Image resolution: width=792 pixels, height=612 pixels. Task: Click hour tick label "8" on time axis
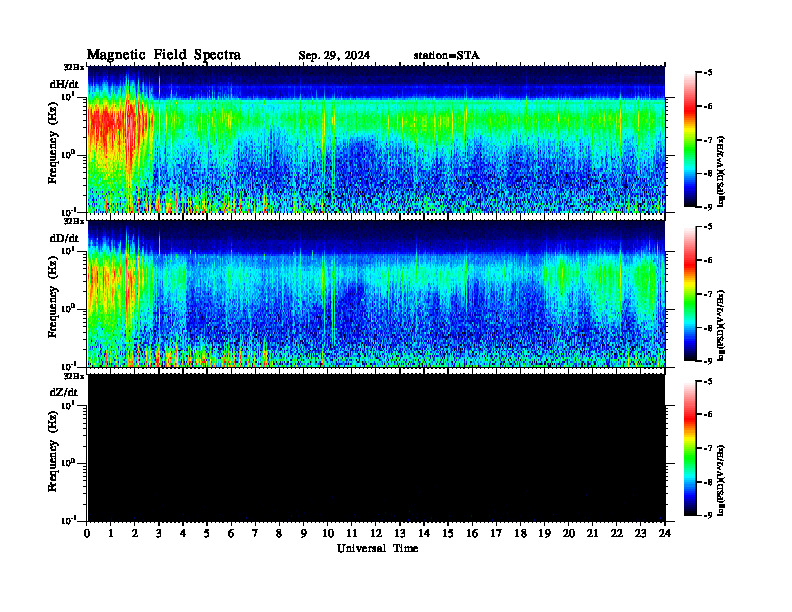[x=279, y=534]
